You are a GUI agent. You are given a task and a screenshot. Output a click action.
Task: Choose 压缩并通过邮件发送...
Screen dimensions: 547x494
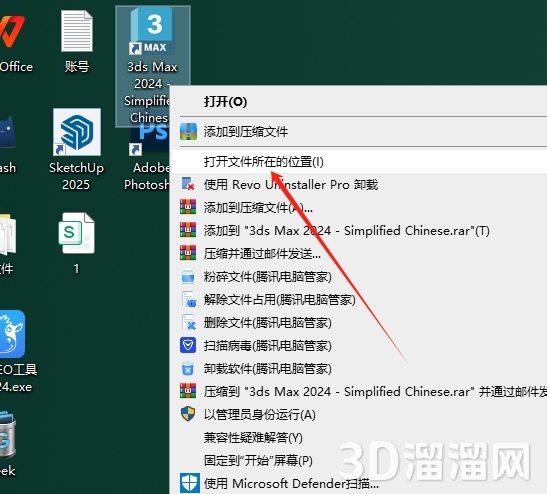point(359,254)
